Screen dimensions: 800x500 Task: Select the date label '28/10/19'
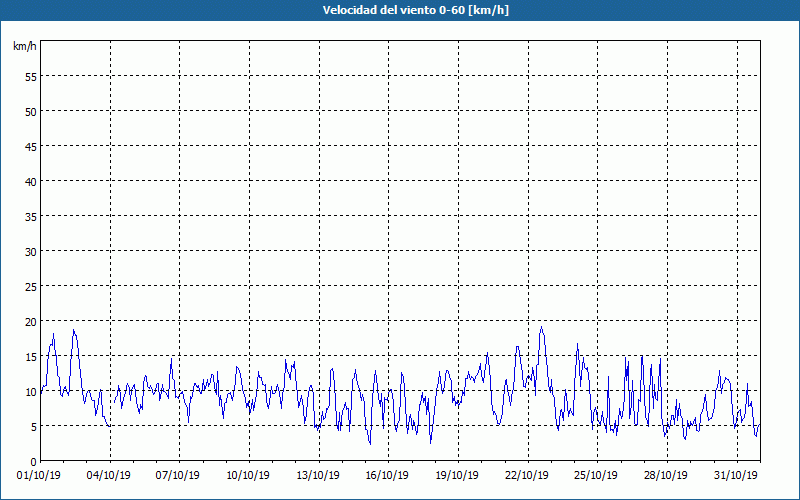pos(666,476)
